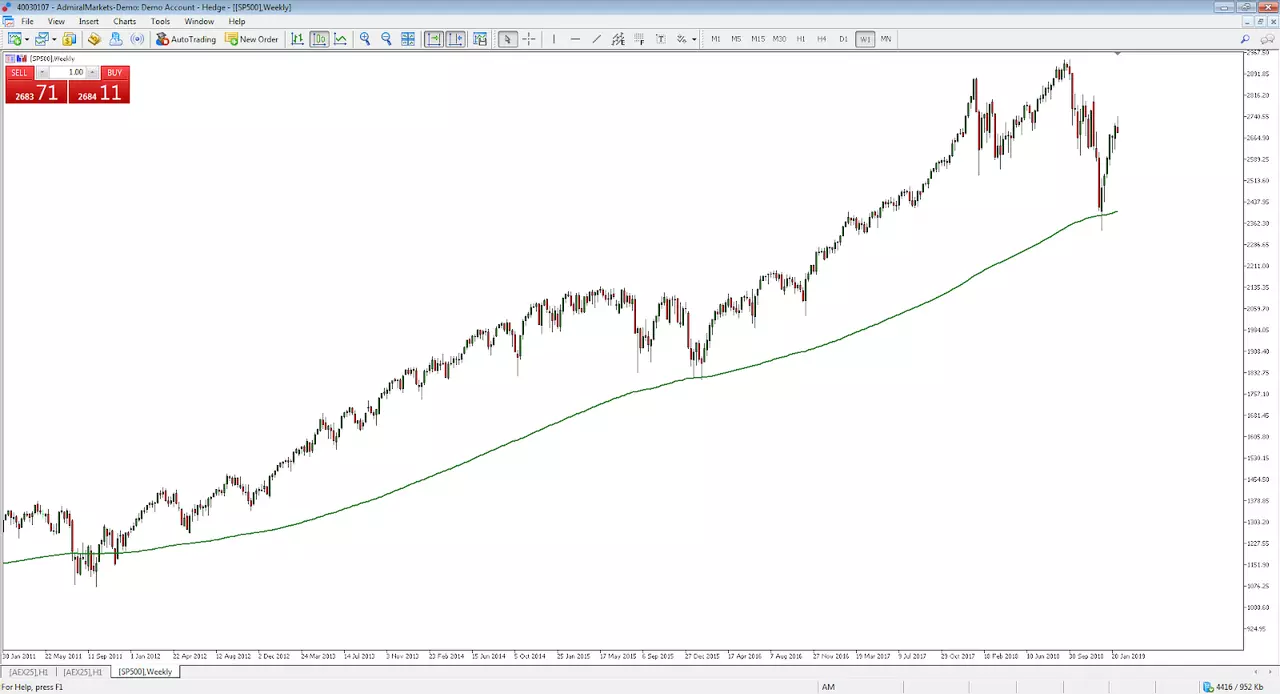Open the Insert menu
Image resolution: width=1280 pixels, height=694 pixels.
tap(89, 21)
